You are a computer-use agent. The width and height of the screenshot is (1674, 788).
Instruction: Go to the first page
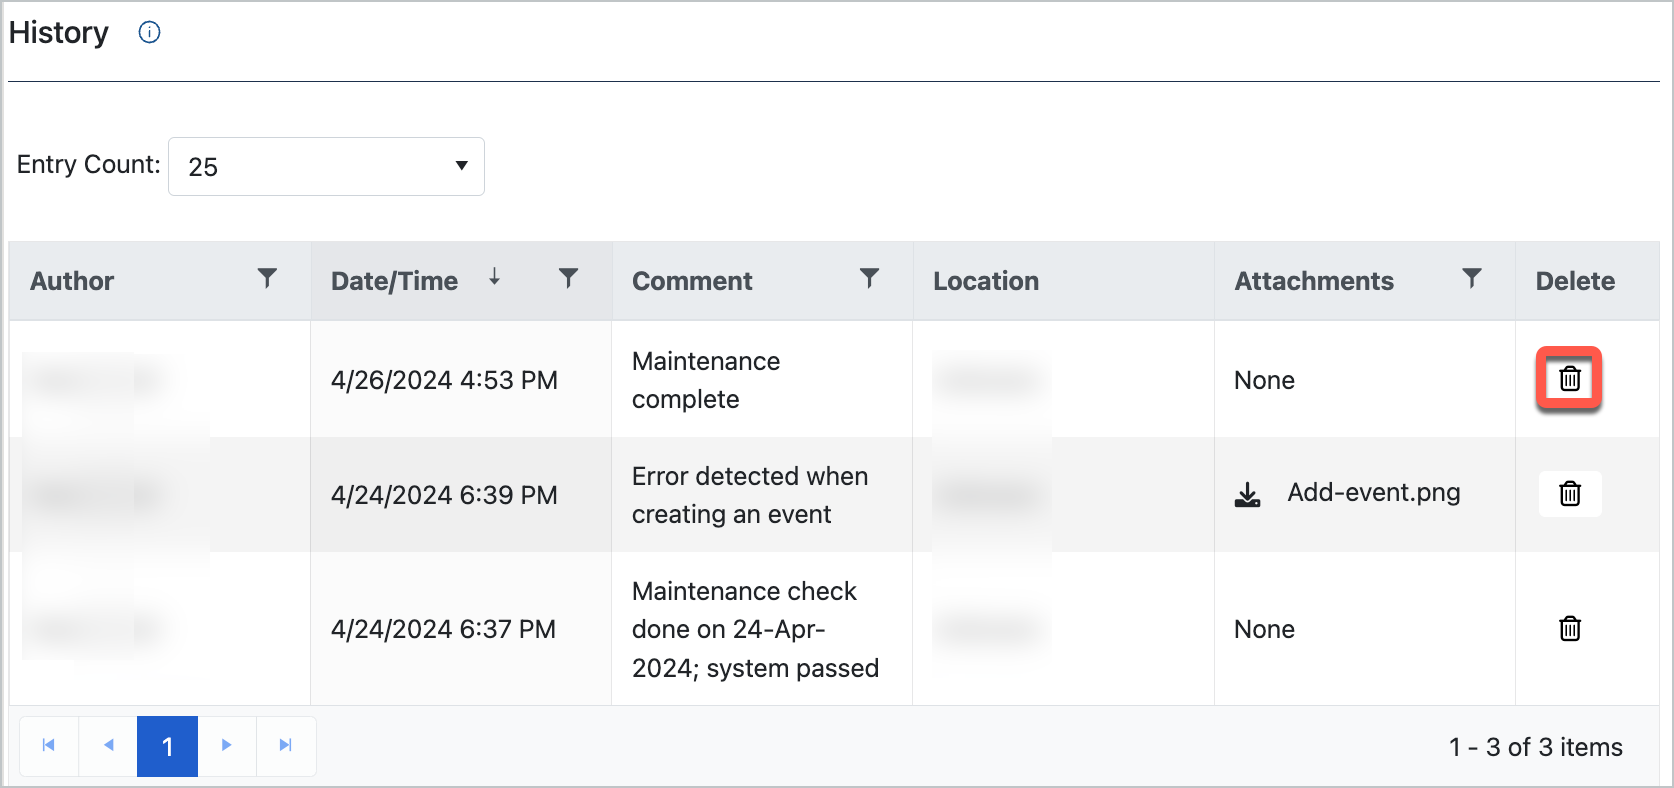coord(49,746)
